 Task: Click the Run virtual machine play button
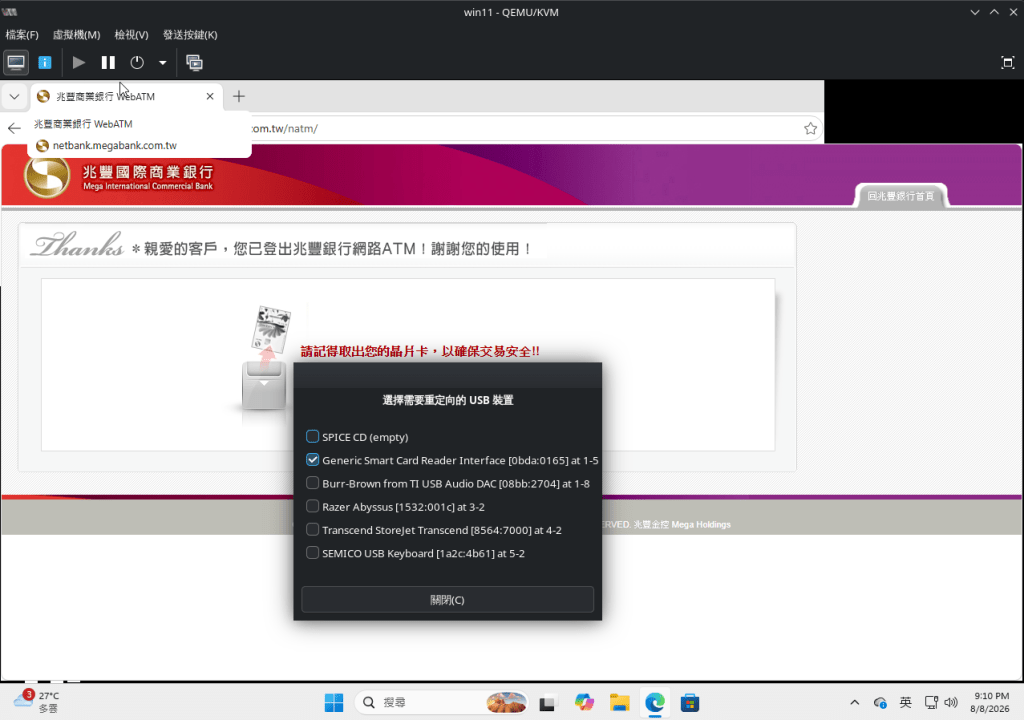point(79,63)
